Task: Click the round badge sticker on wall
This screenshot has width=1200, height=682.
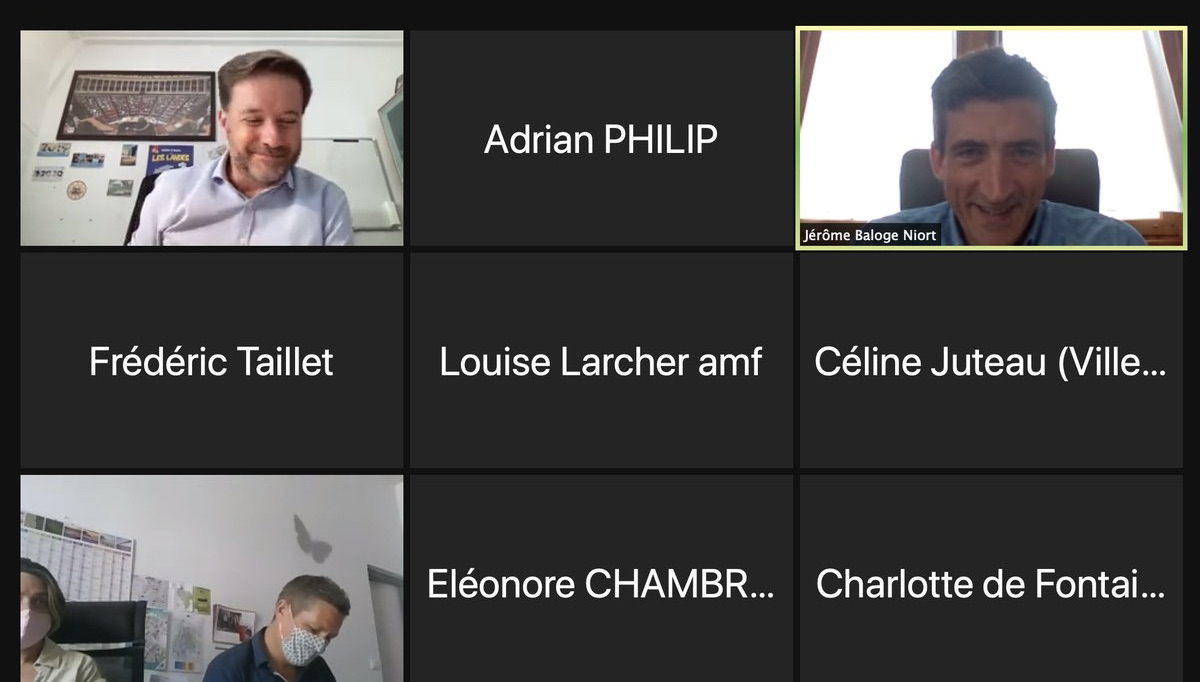Action: [x=77, y=189]
